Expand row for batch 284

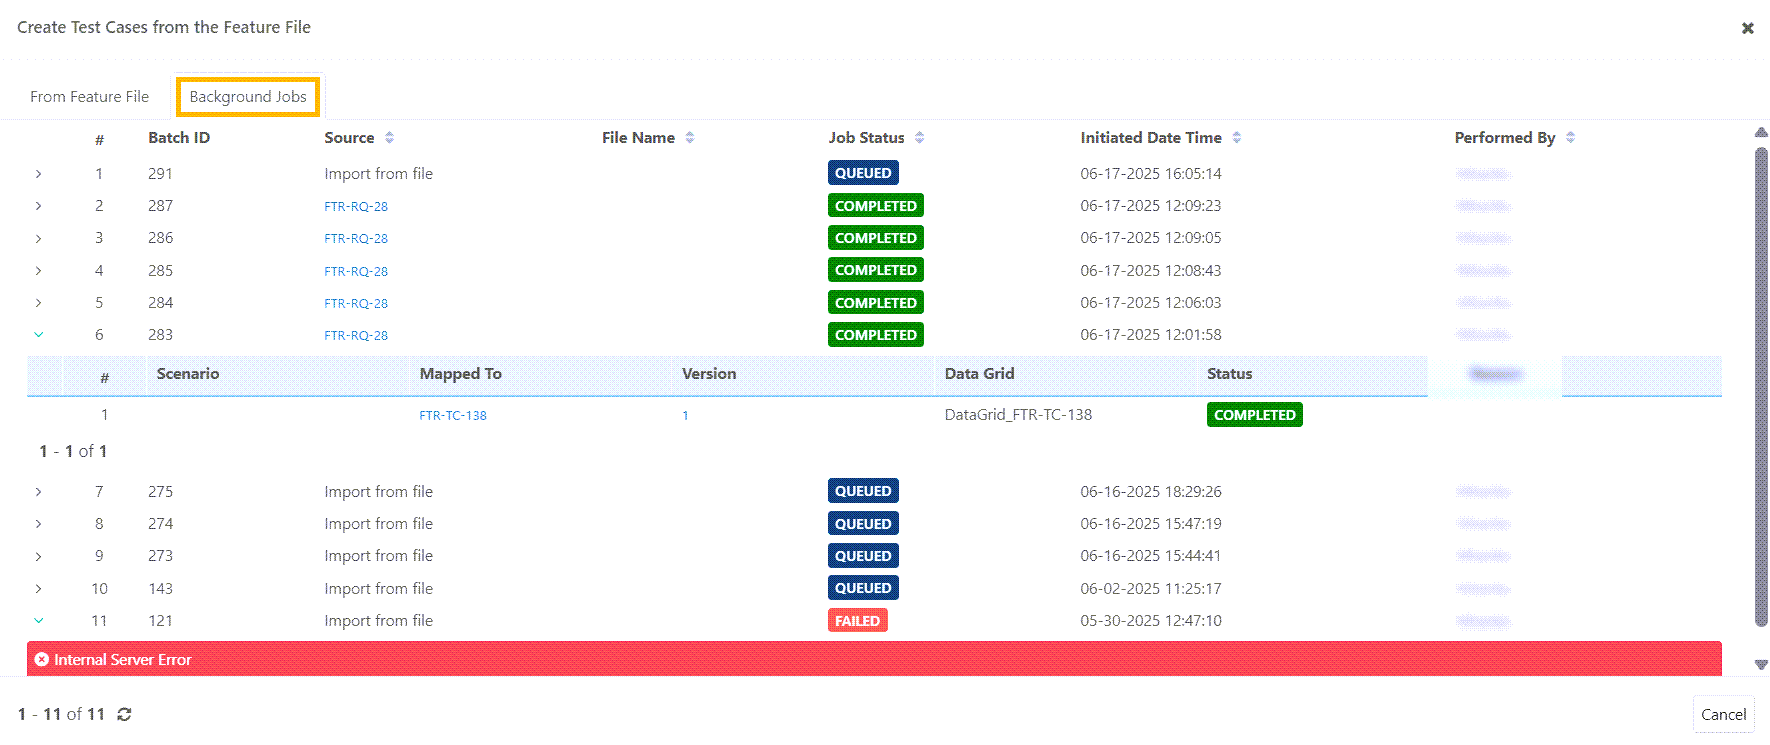click(x=38, y=303)
